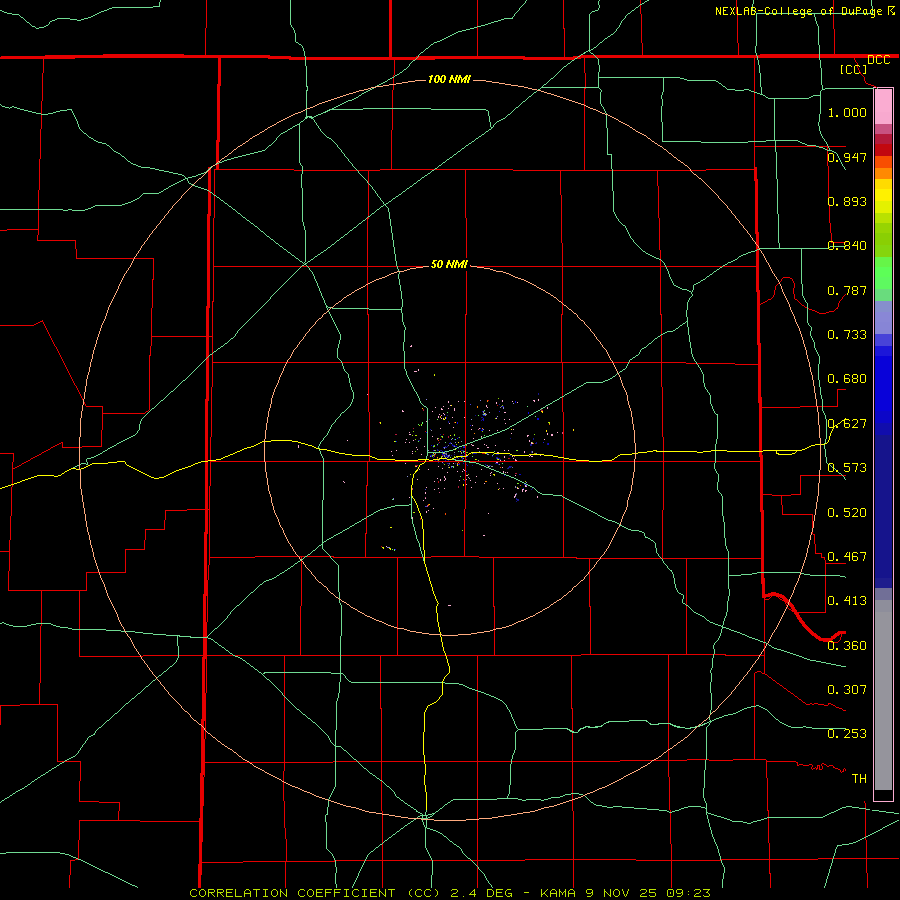
Task: Click the [CC] legend title
Action: pyautogui.click(x=854, y=69)
